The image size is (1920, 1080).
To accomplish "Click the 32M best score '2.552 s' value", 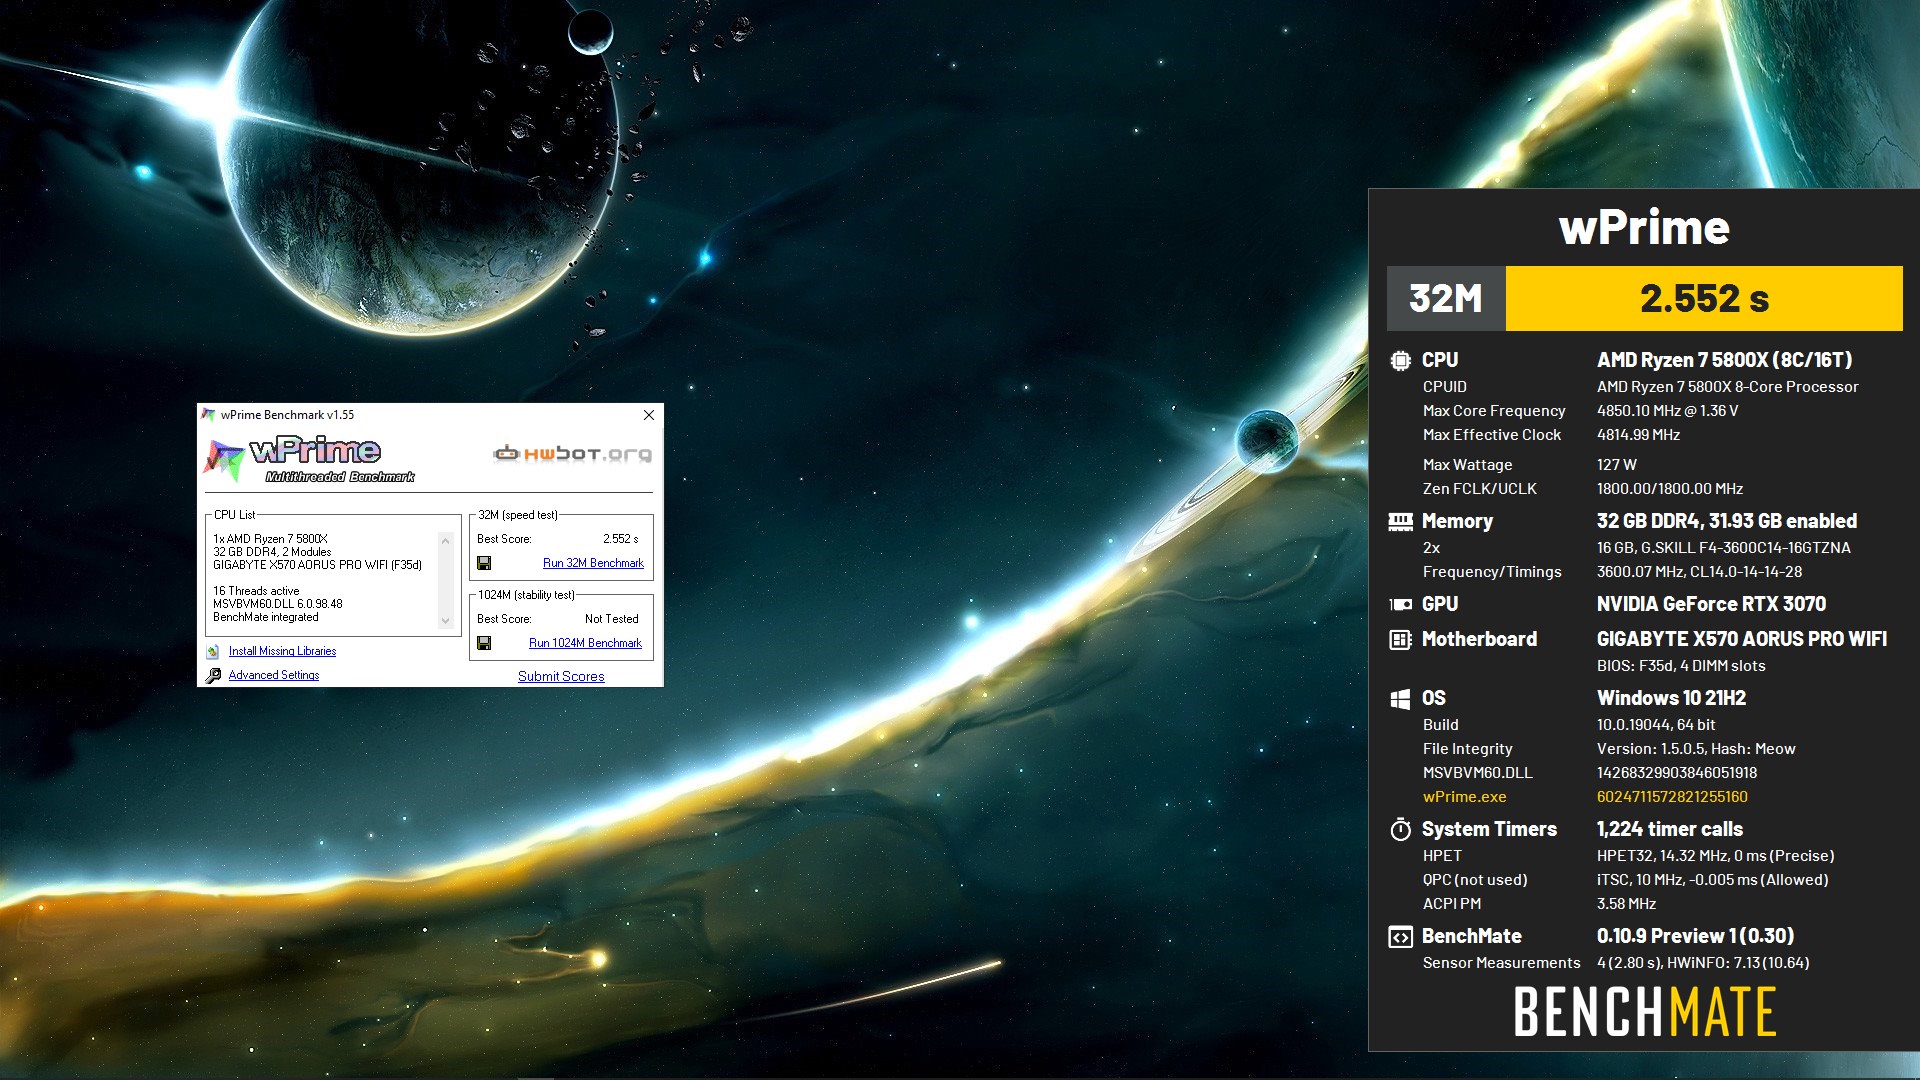I will pyautogui.click(x=620, y=539).
